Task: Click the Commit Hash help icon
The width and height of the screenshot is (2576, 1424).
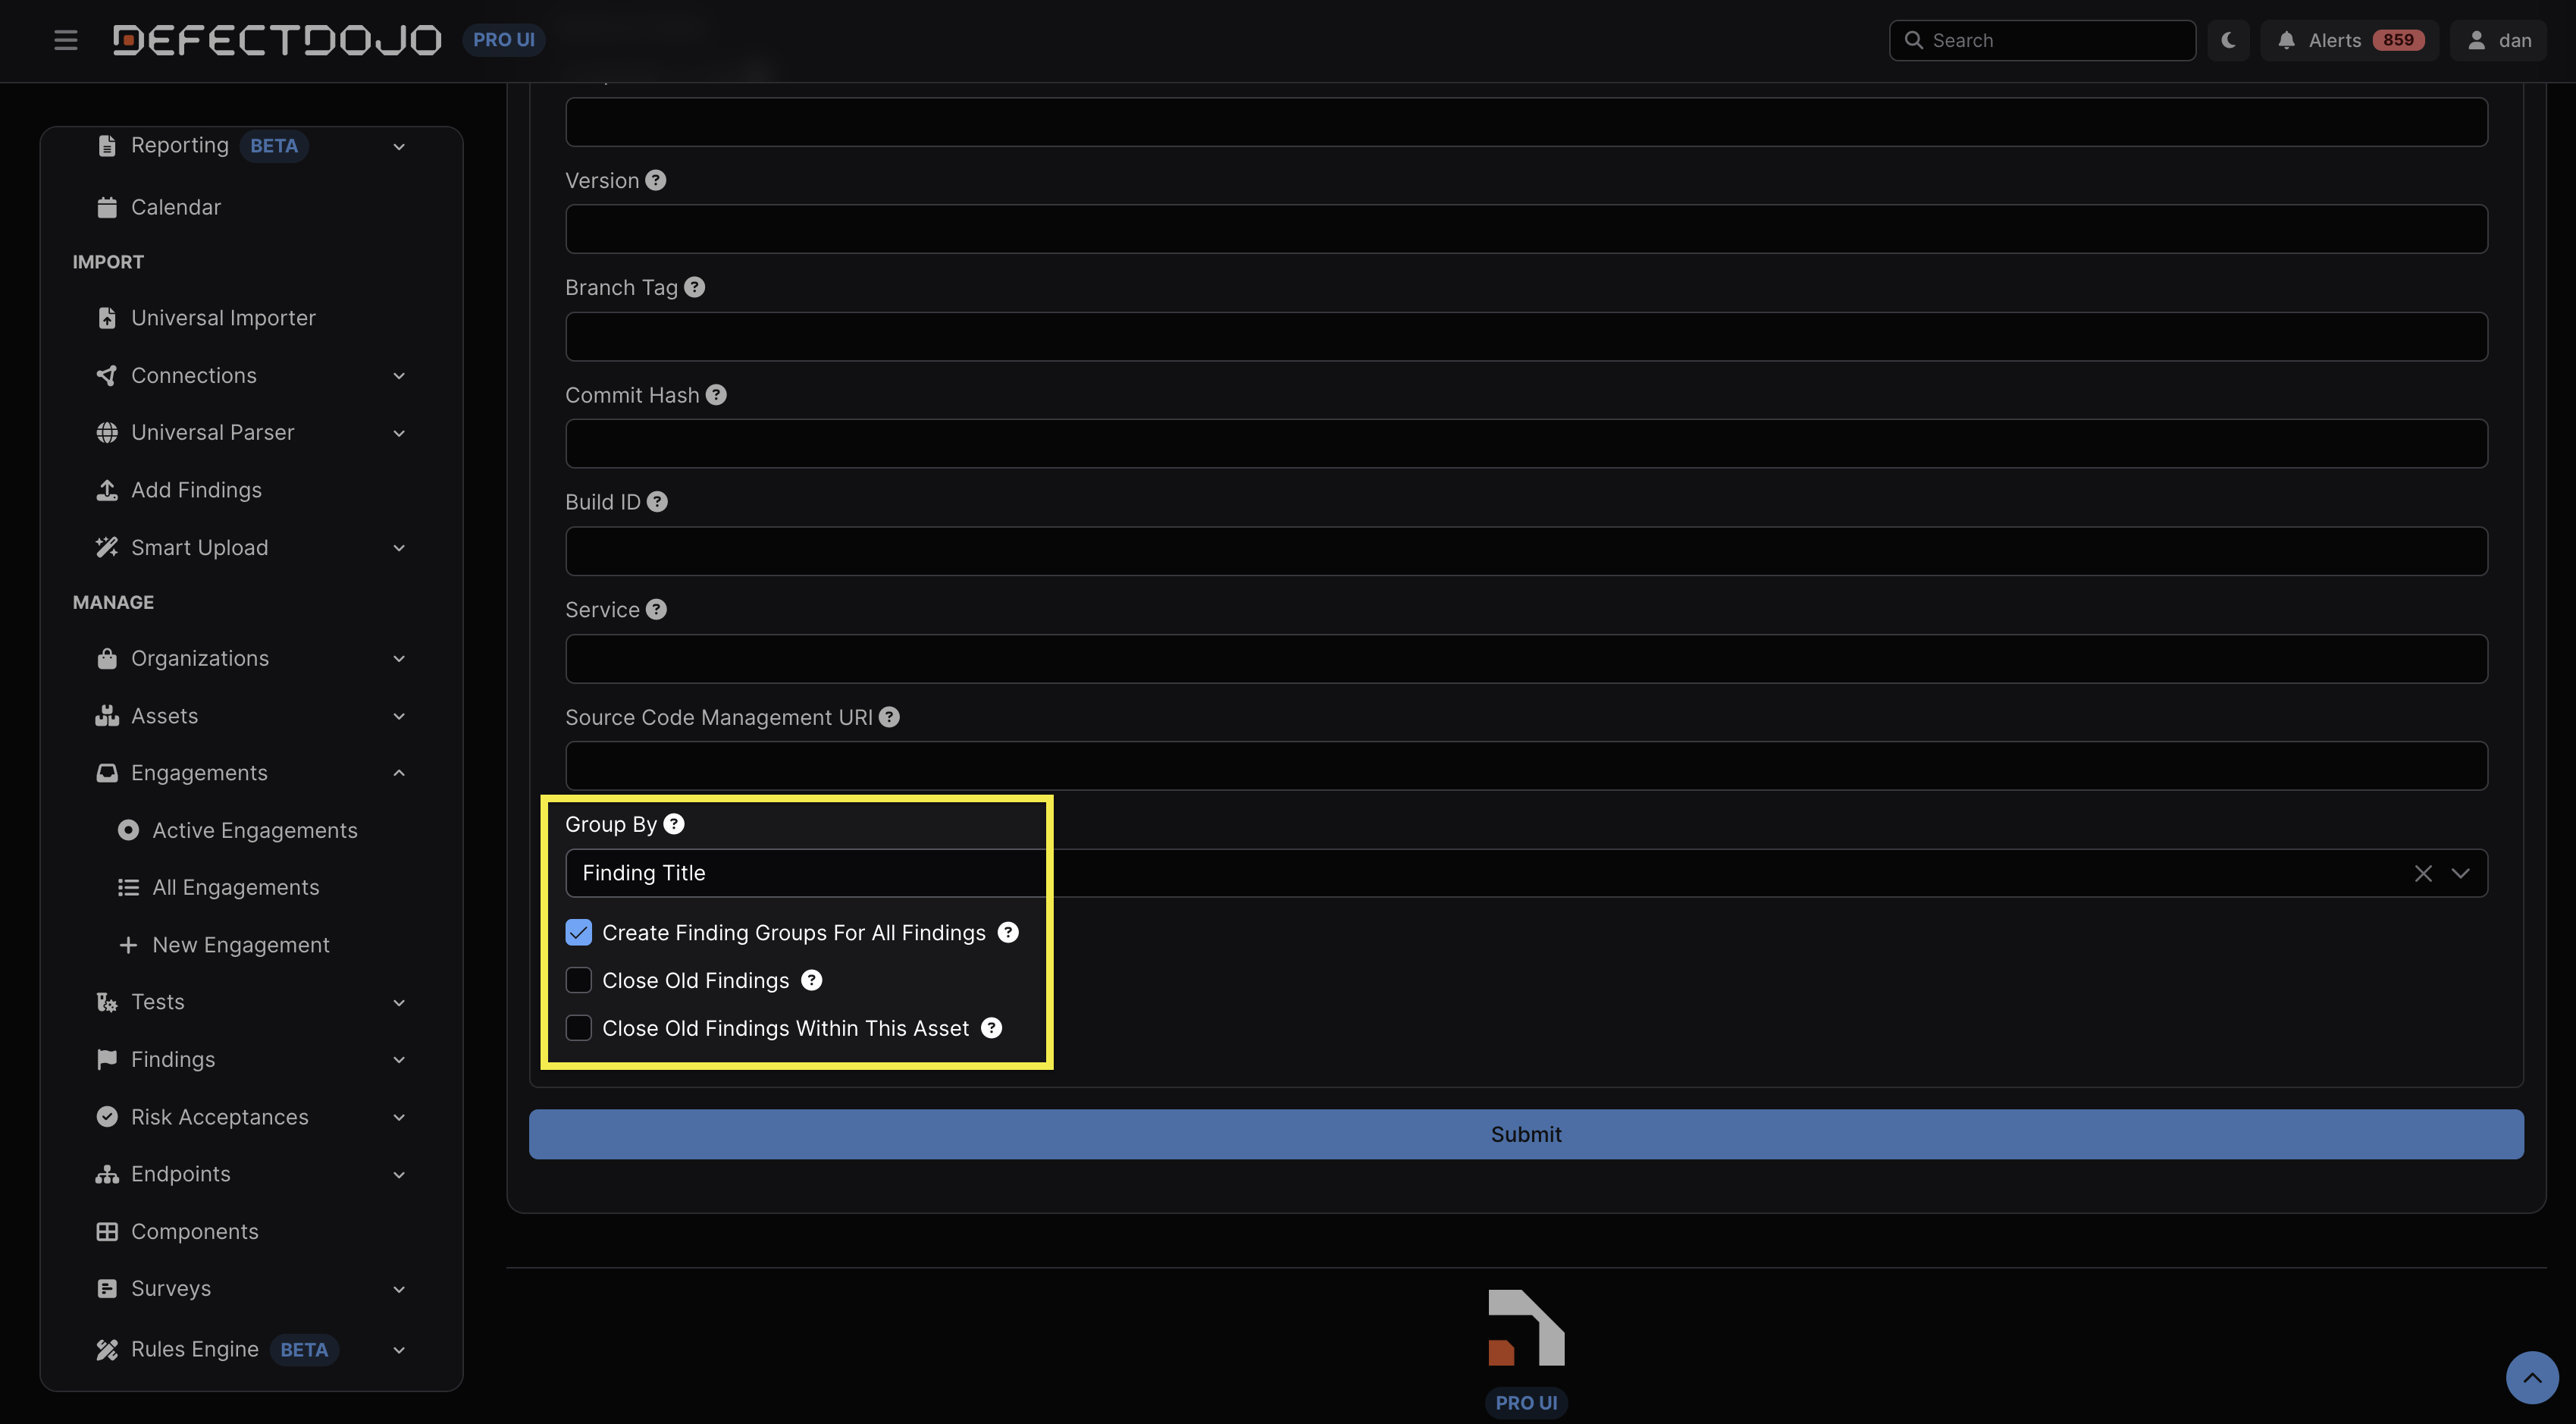Action: [716, 395]
